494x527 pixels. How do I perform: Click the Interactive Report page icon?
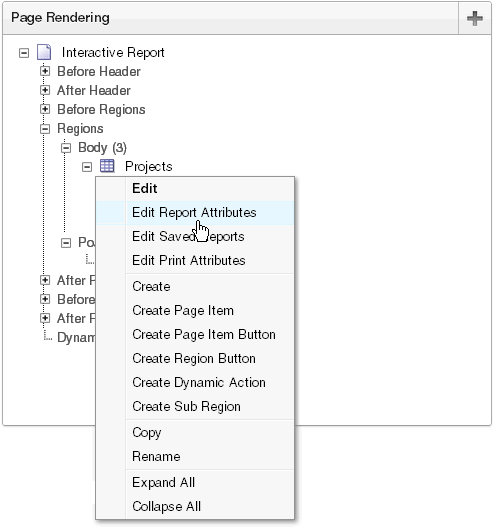click(44, 52)
